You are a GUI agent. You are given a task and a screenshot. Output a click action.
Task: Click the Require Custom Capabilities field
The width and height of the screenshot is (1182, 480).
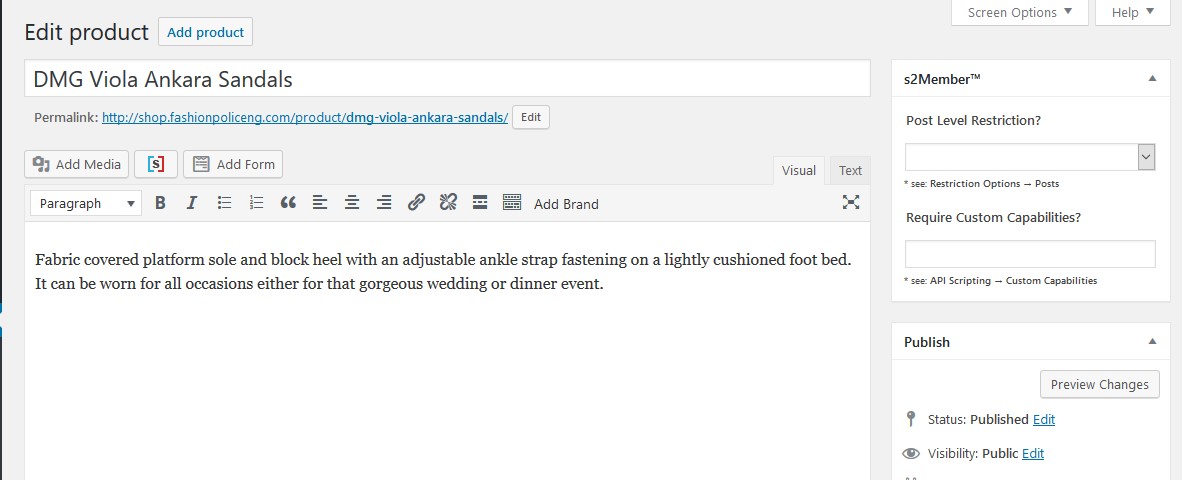(1030, 254)
